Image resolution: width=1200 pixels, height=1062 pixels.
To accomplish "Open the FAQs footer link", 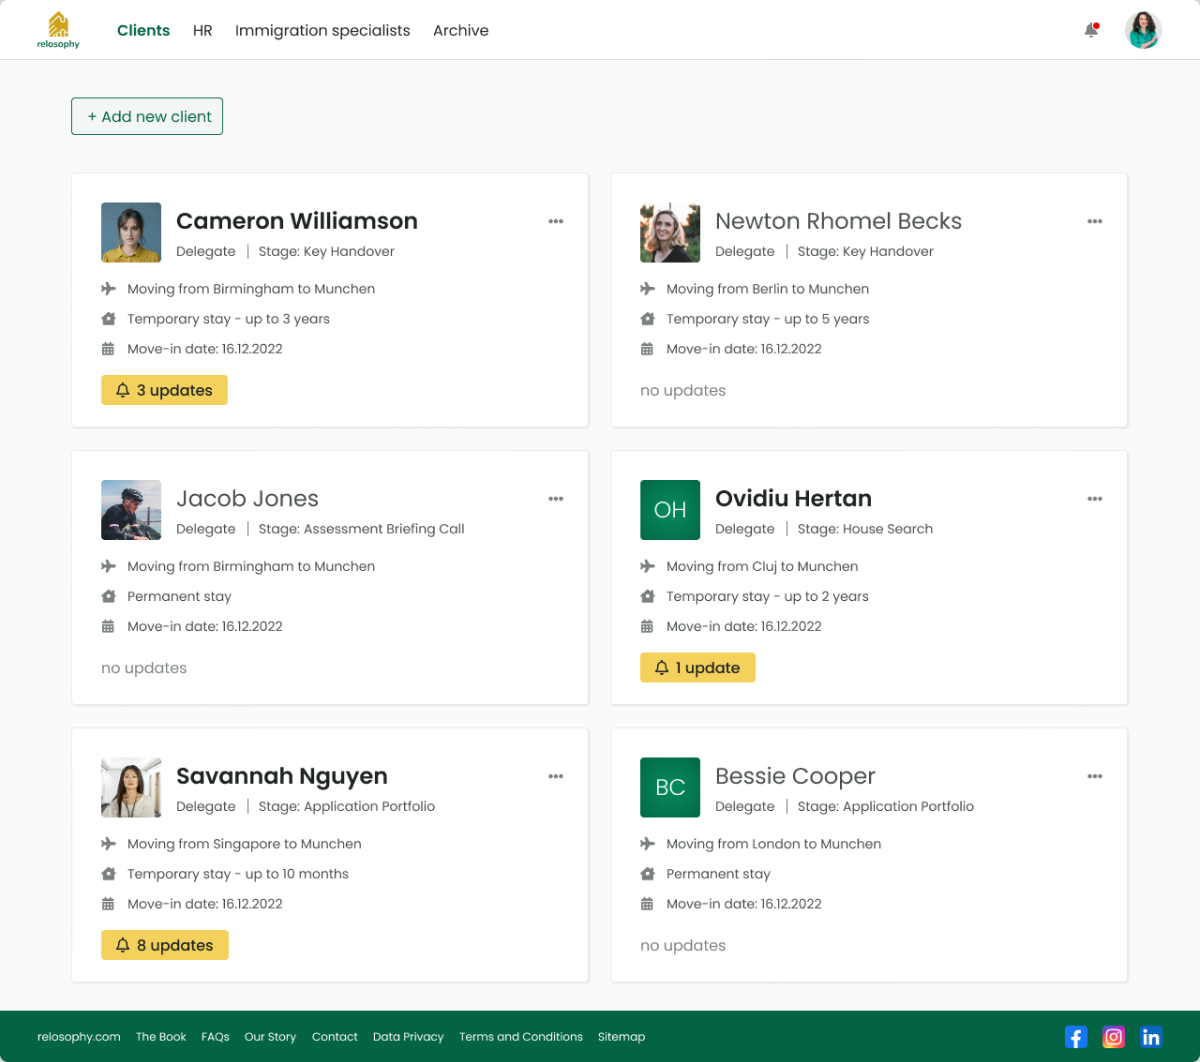I will 215,1037.
